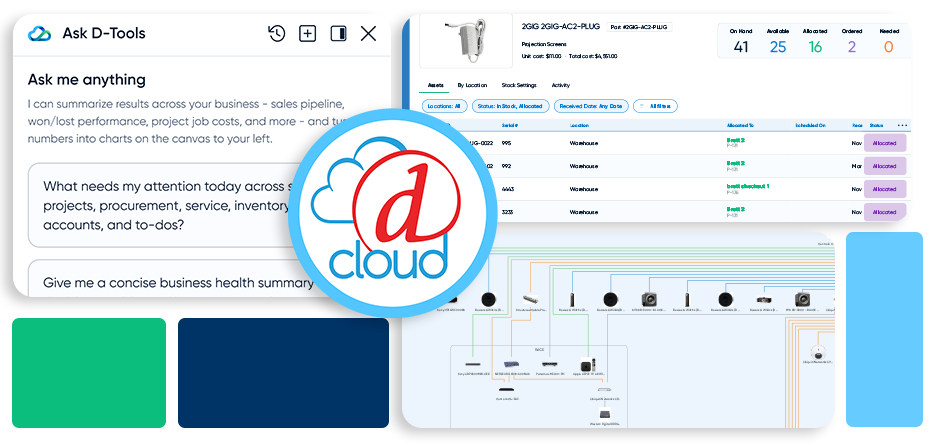This screenshot has height=445, width=933.
Task: Open the All filters button
Action: (x=655, y=106)
